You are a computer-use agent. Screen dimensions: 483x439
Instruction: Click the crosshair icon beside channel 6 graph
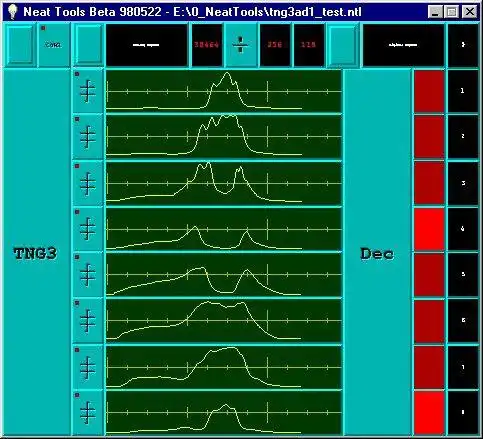(x=88, y=321)
